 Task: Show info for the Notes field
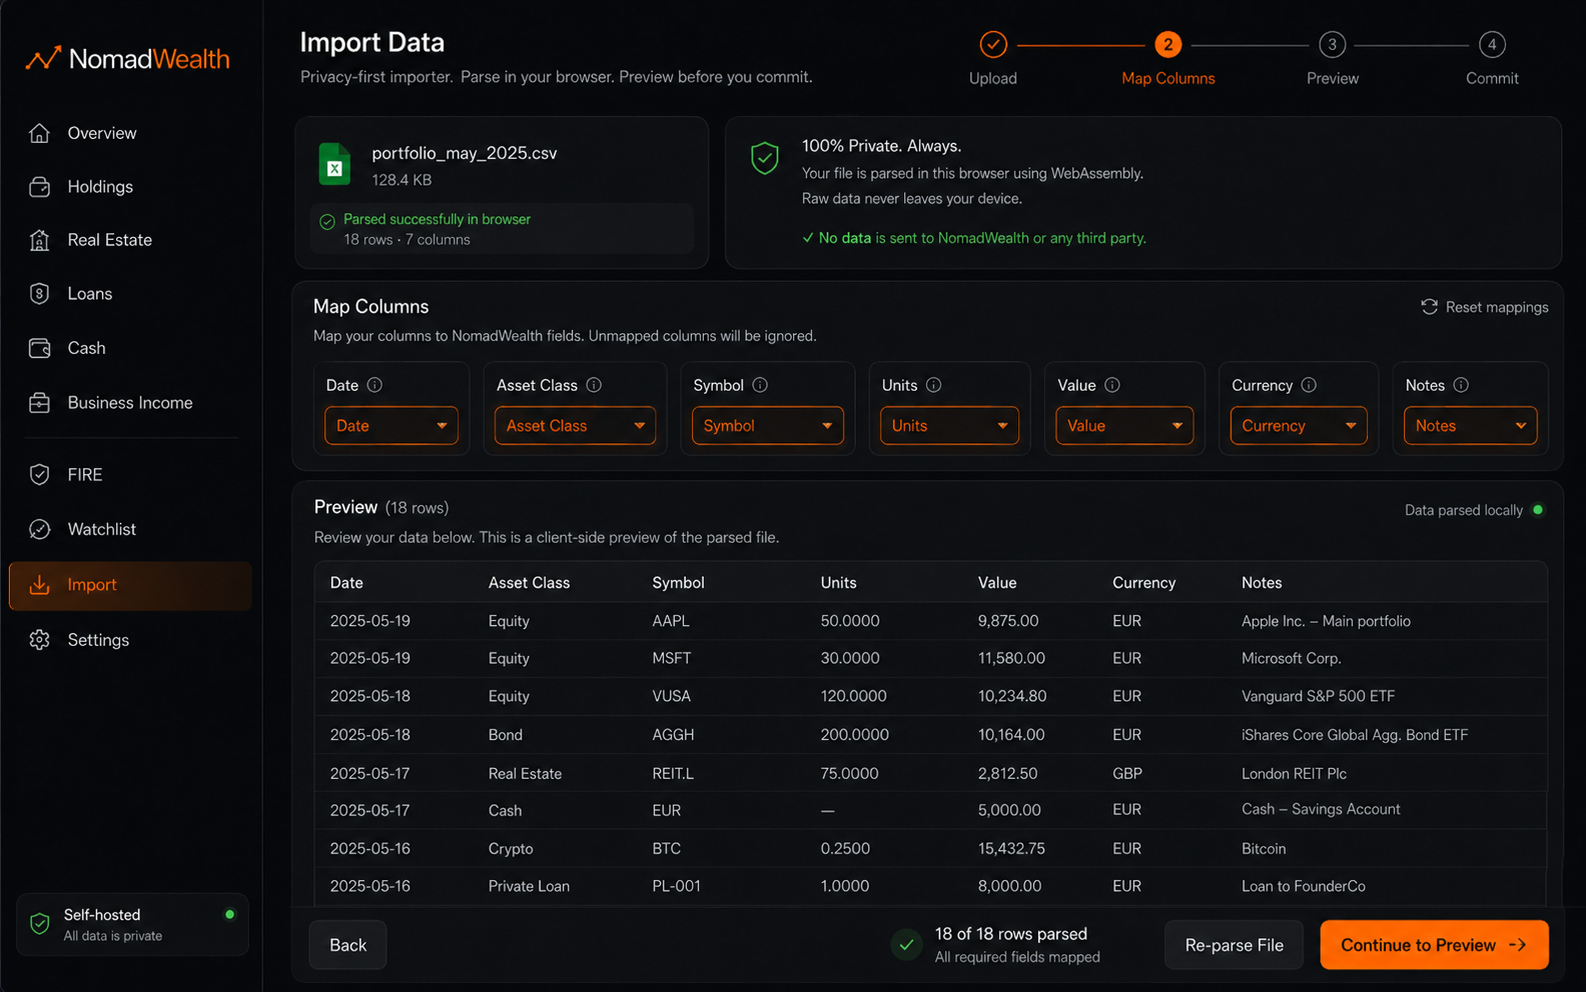pos(1461,385)
